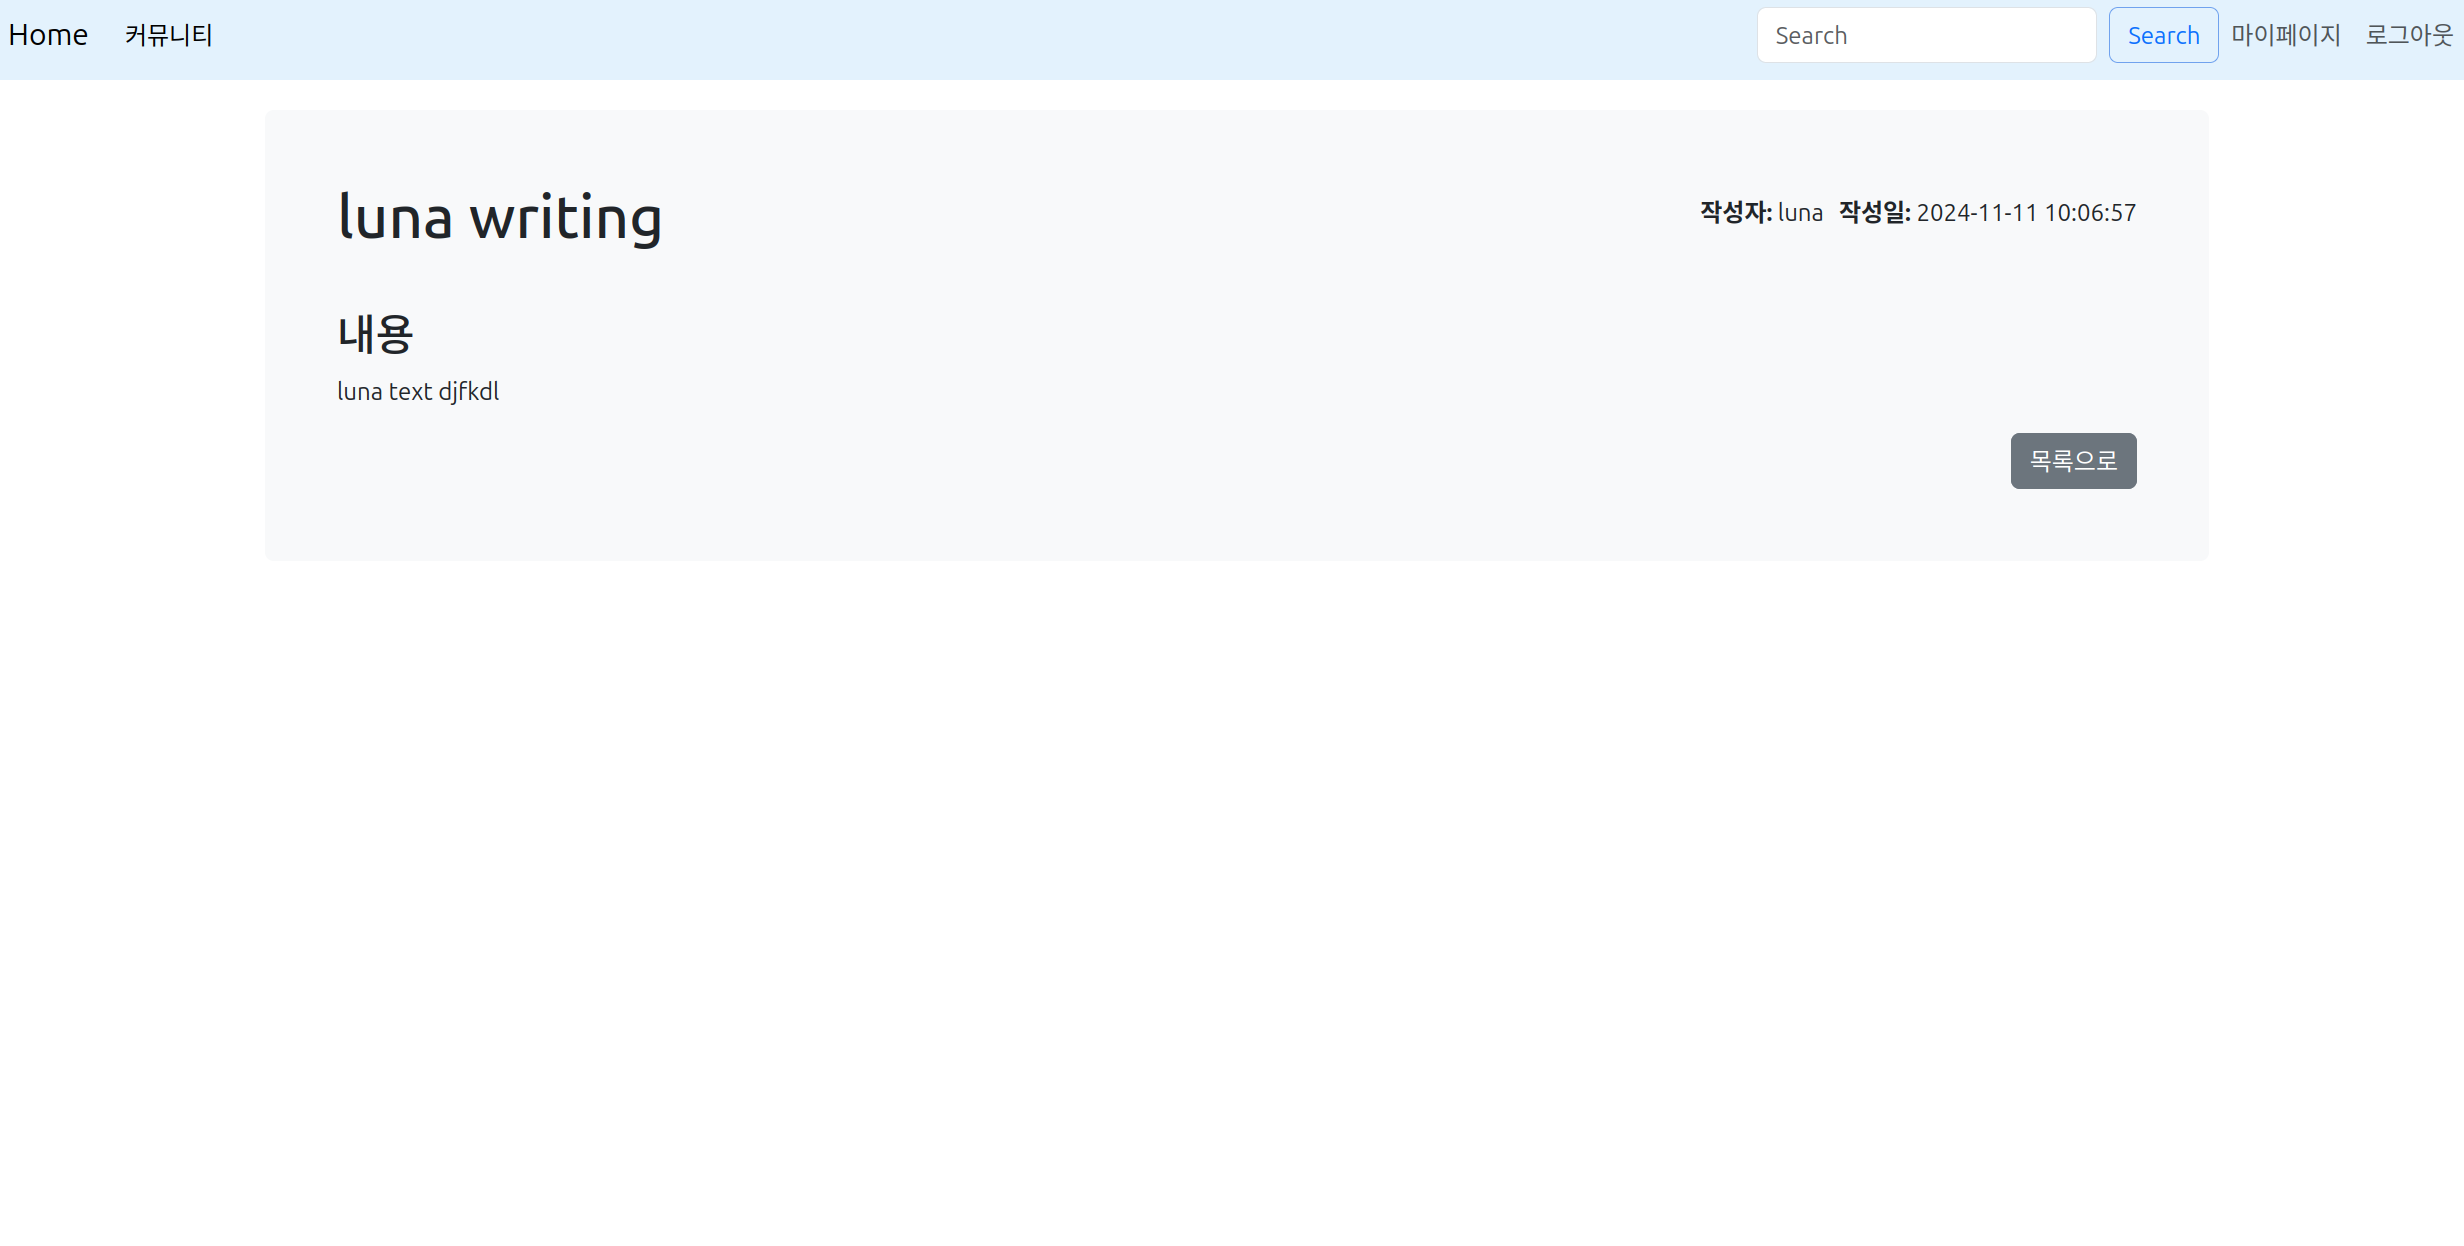Click the 'luna writing' post title
Image resolution: width=2464 pixels, height=1246 pixels.
click(x=500, y=216)
